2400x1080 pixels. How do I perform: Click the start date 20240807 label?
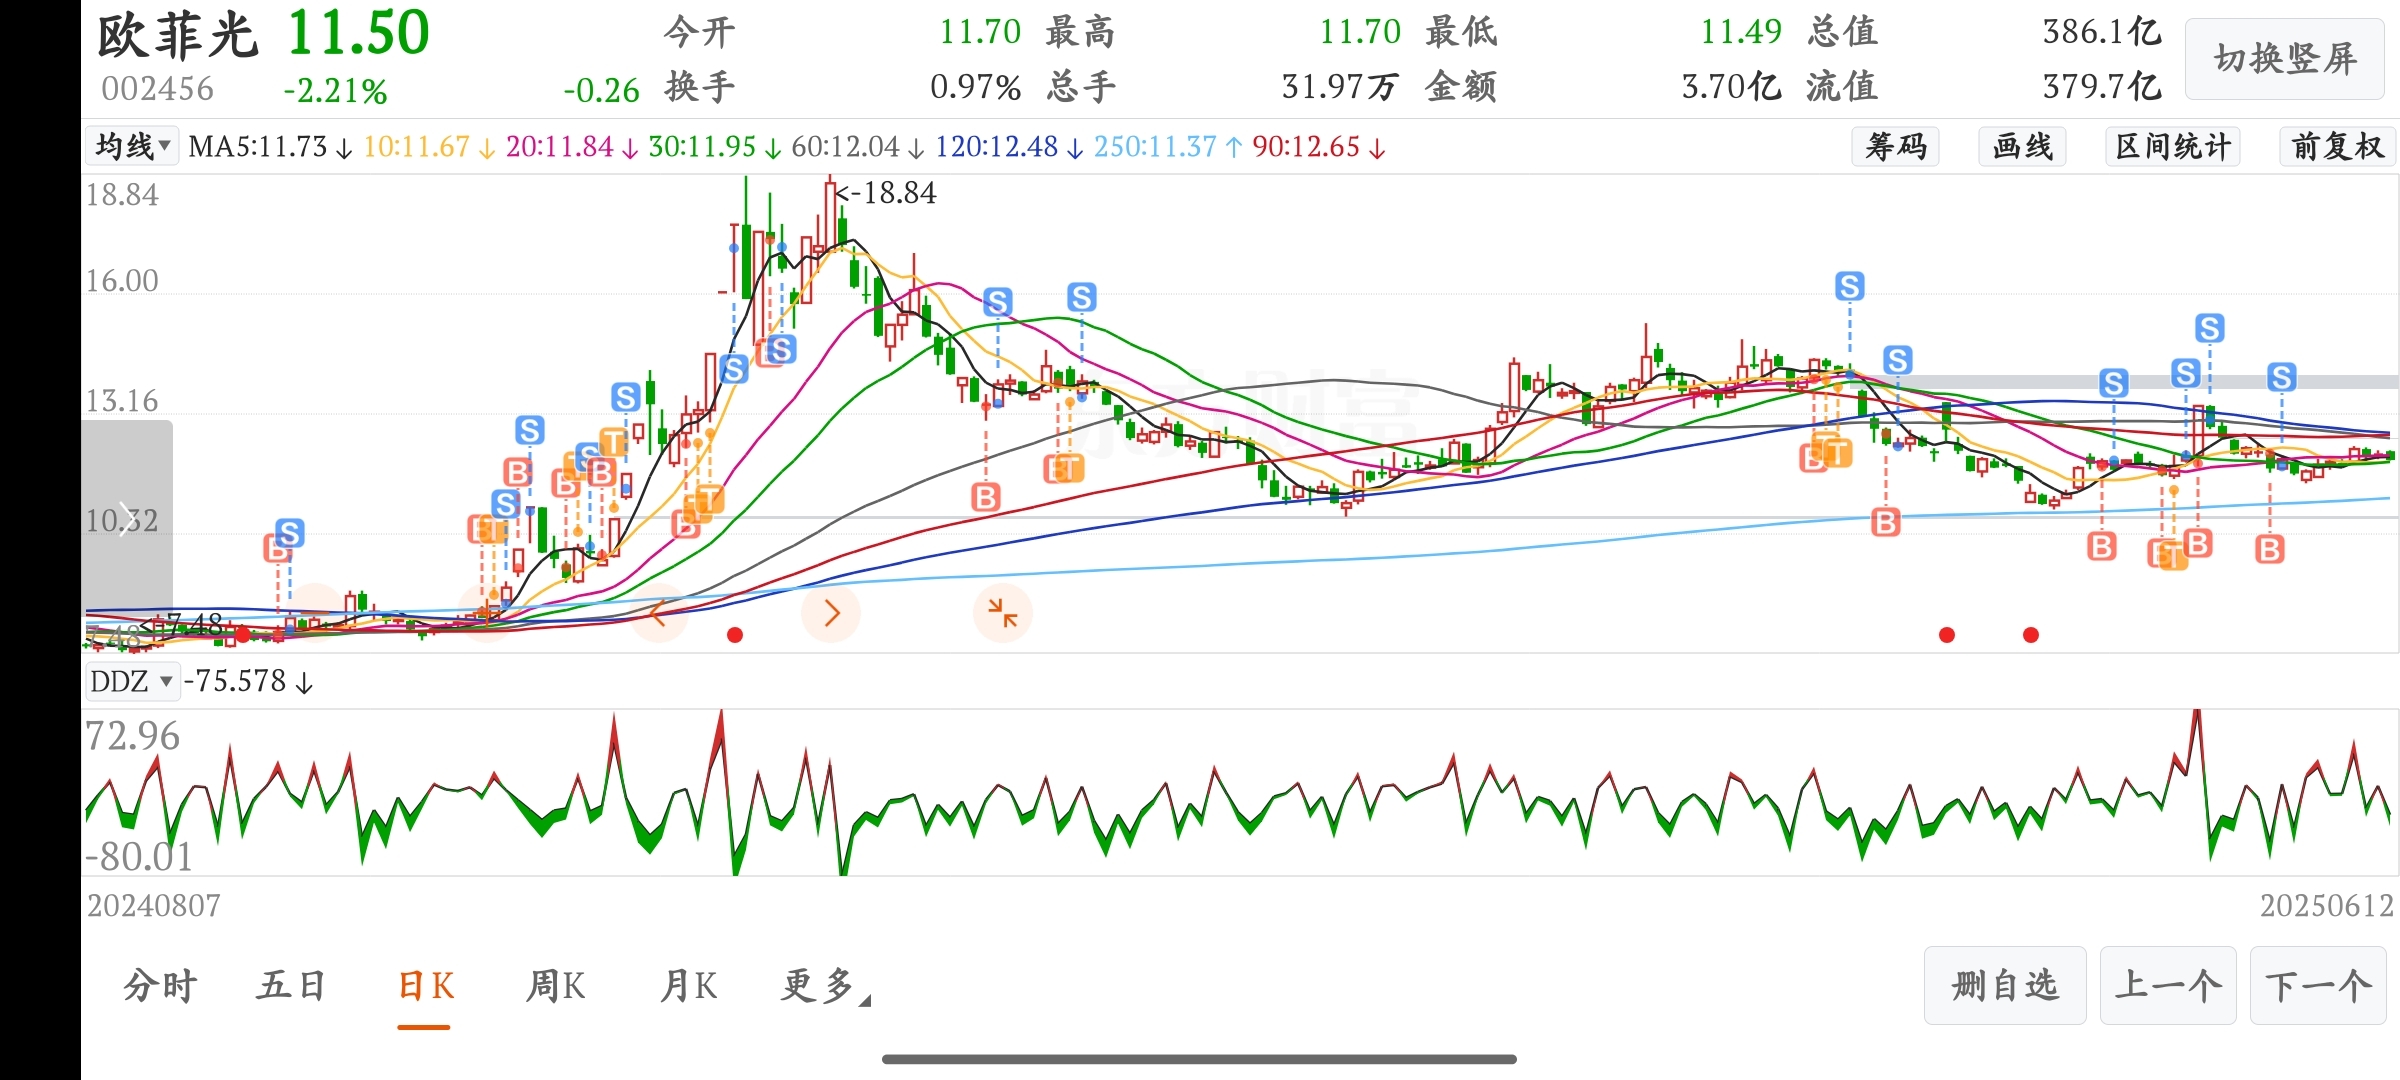click(153, 906)
